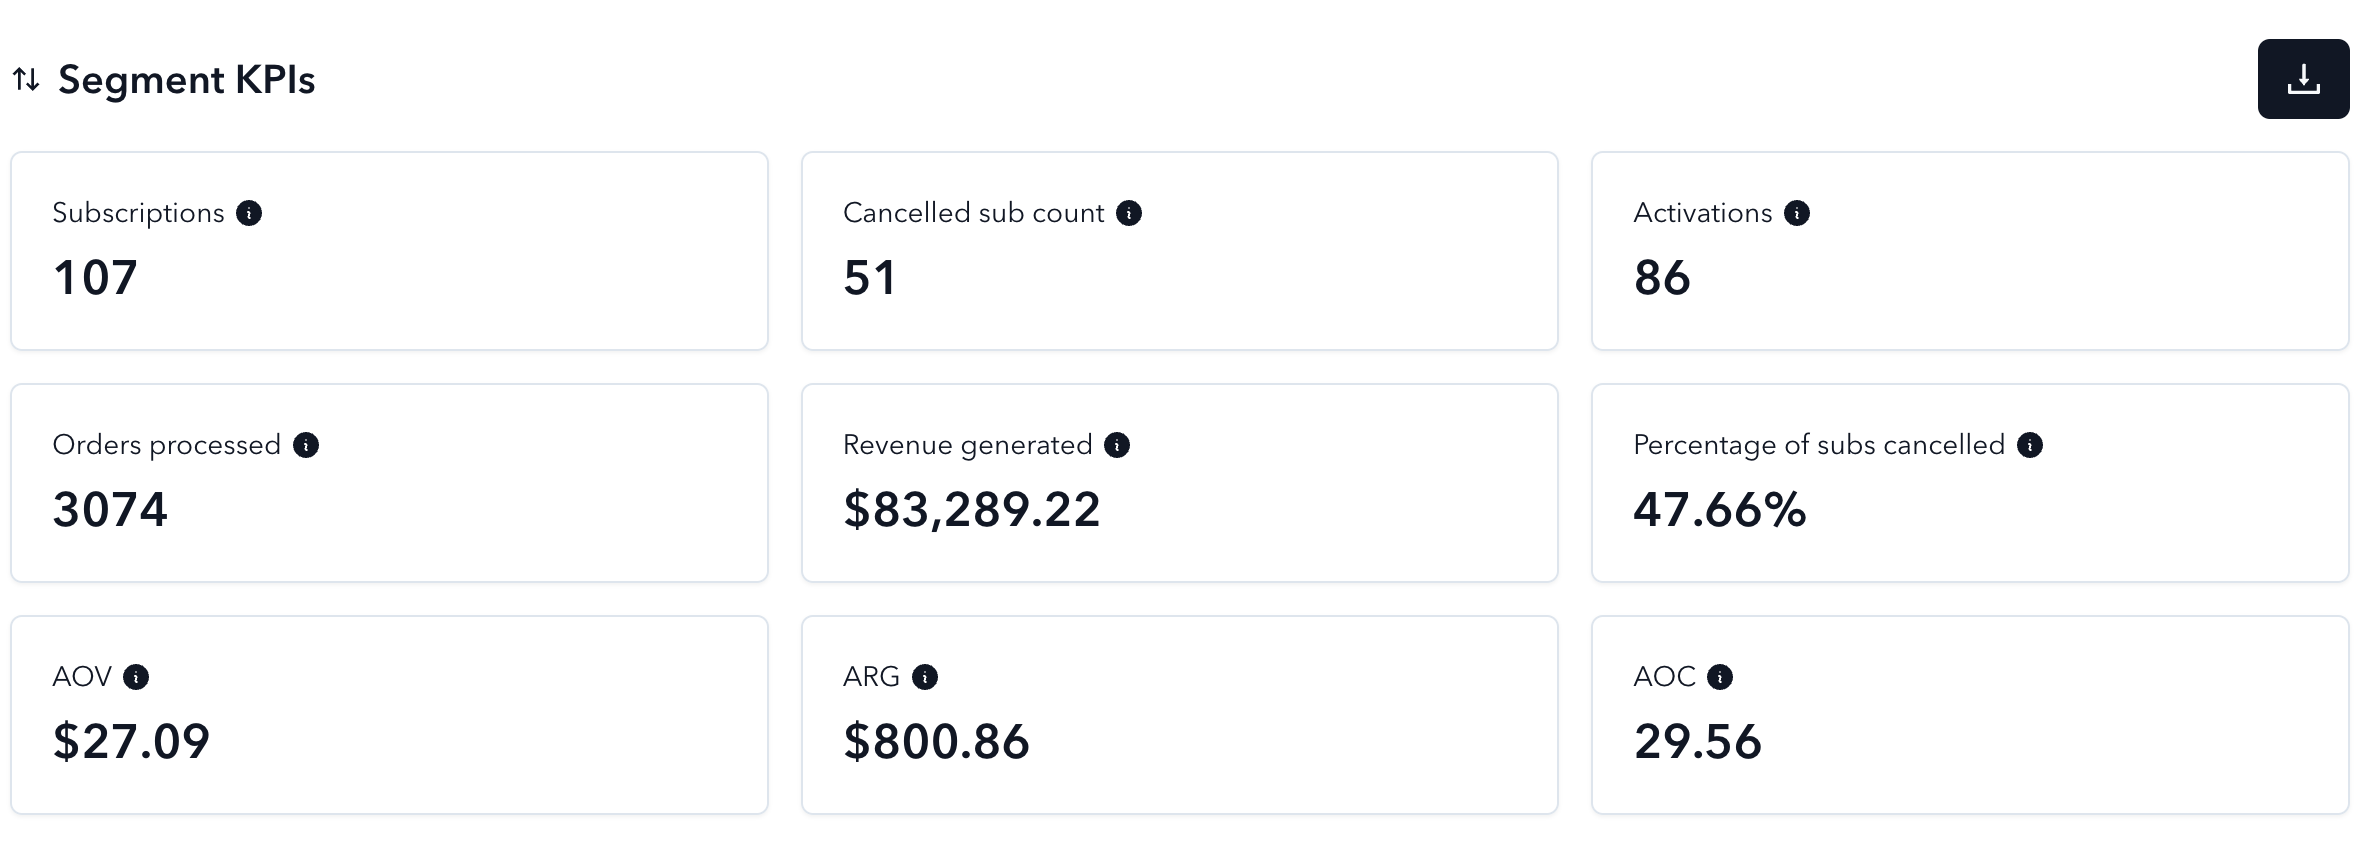Select the Revenue generated value $83,289.22
2368x842 pixels.
click(x=971, y=509)
